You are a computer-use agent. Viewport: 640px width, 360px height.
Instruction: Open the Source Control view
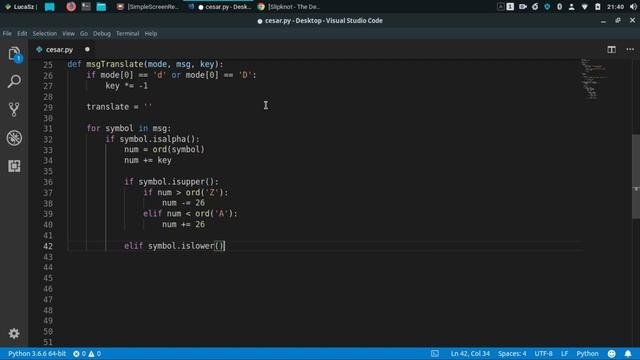(14, 109)
